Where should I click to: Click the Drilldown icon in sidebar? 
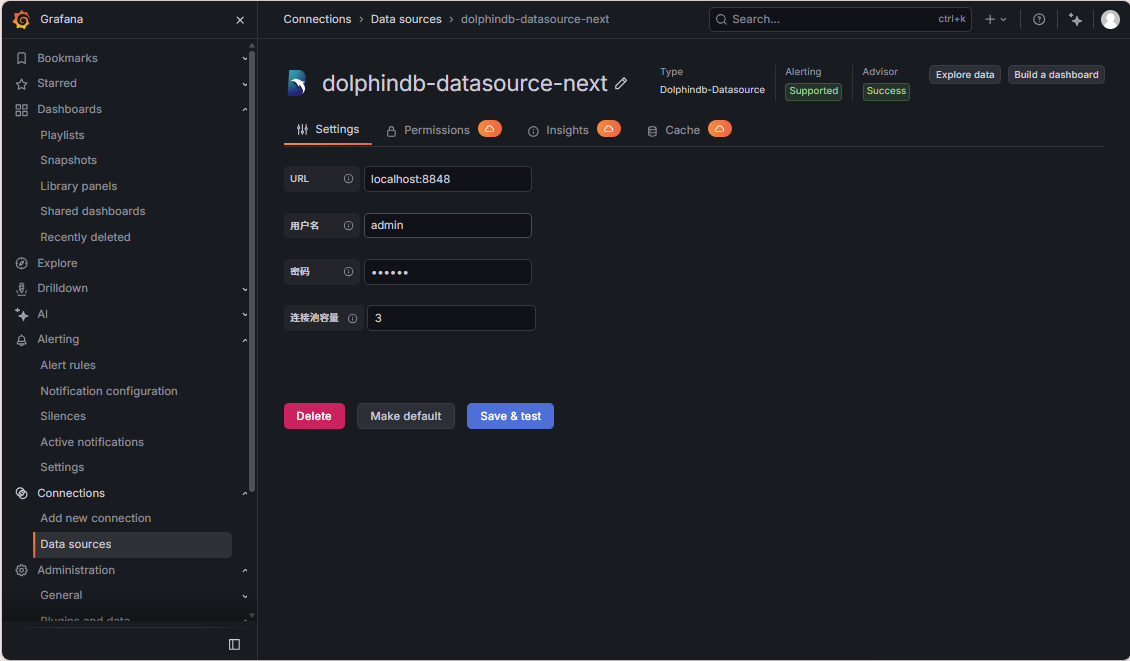[22, 288]
